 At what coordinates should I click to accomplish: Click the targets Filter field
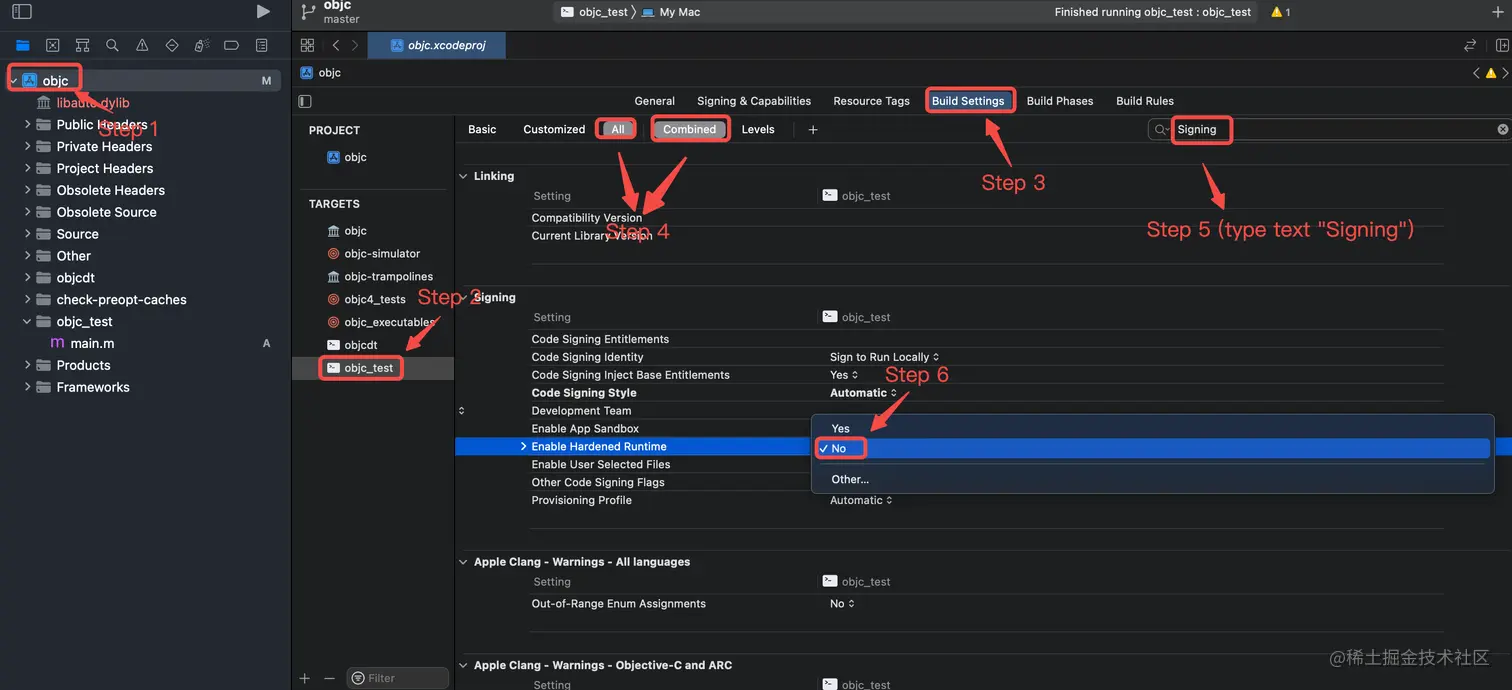tap(398, 678)
